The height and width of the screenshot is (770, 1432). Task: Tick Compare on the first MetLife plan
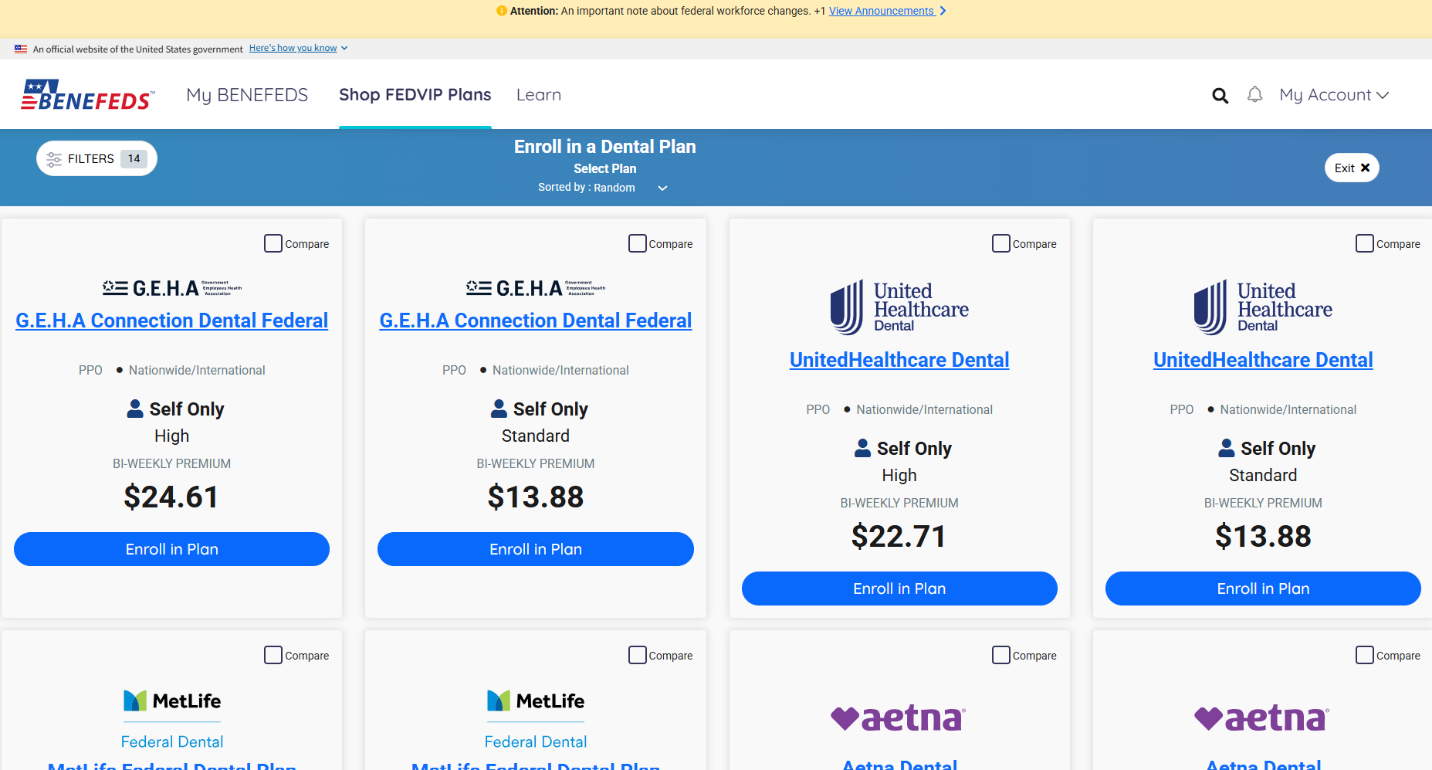point(273,655)
